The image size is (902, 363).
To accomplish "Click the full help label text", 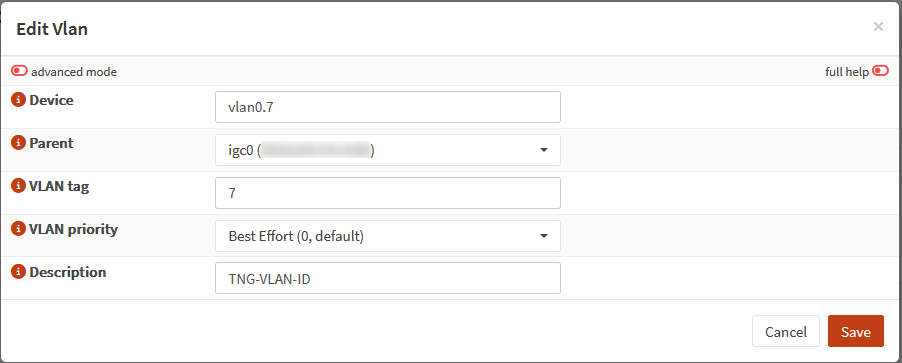I will (847, 72).
